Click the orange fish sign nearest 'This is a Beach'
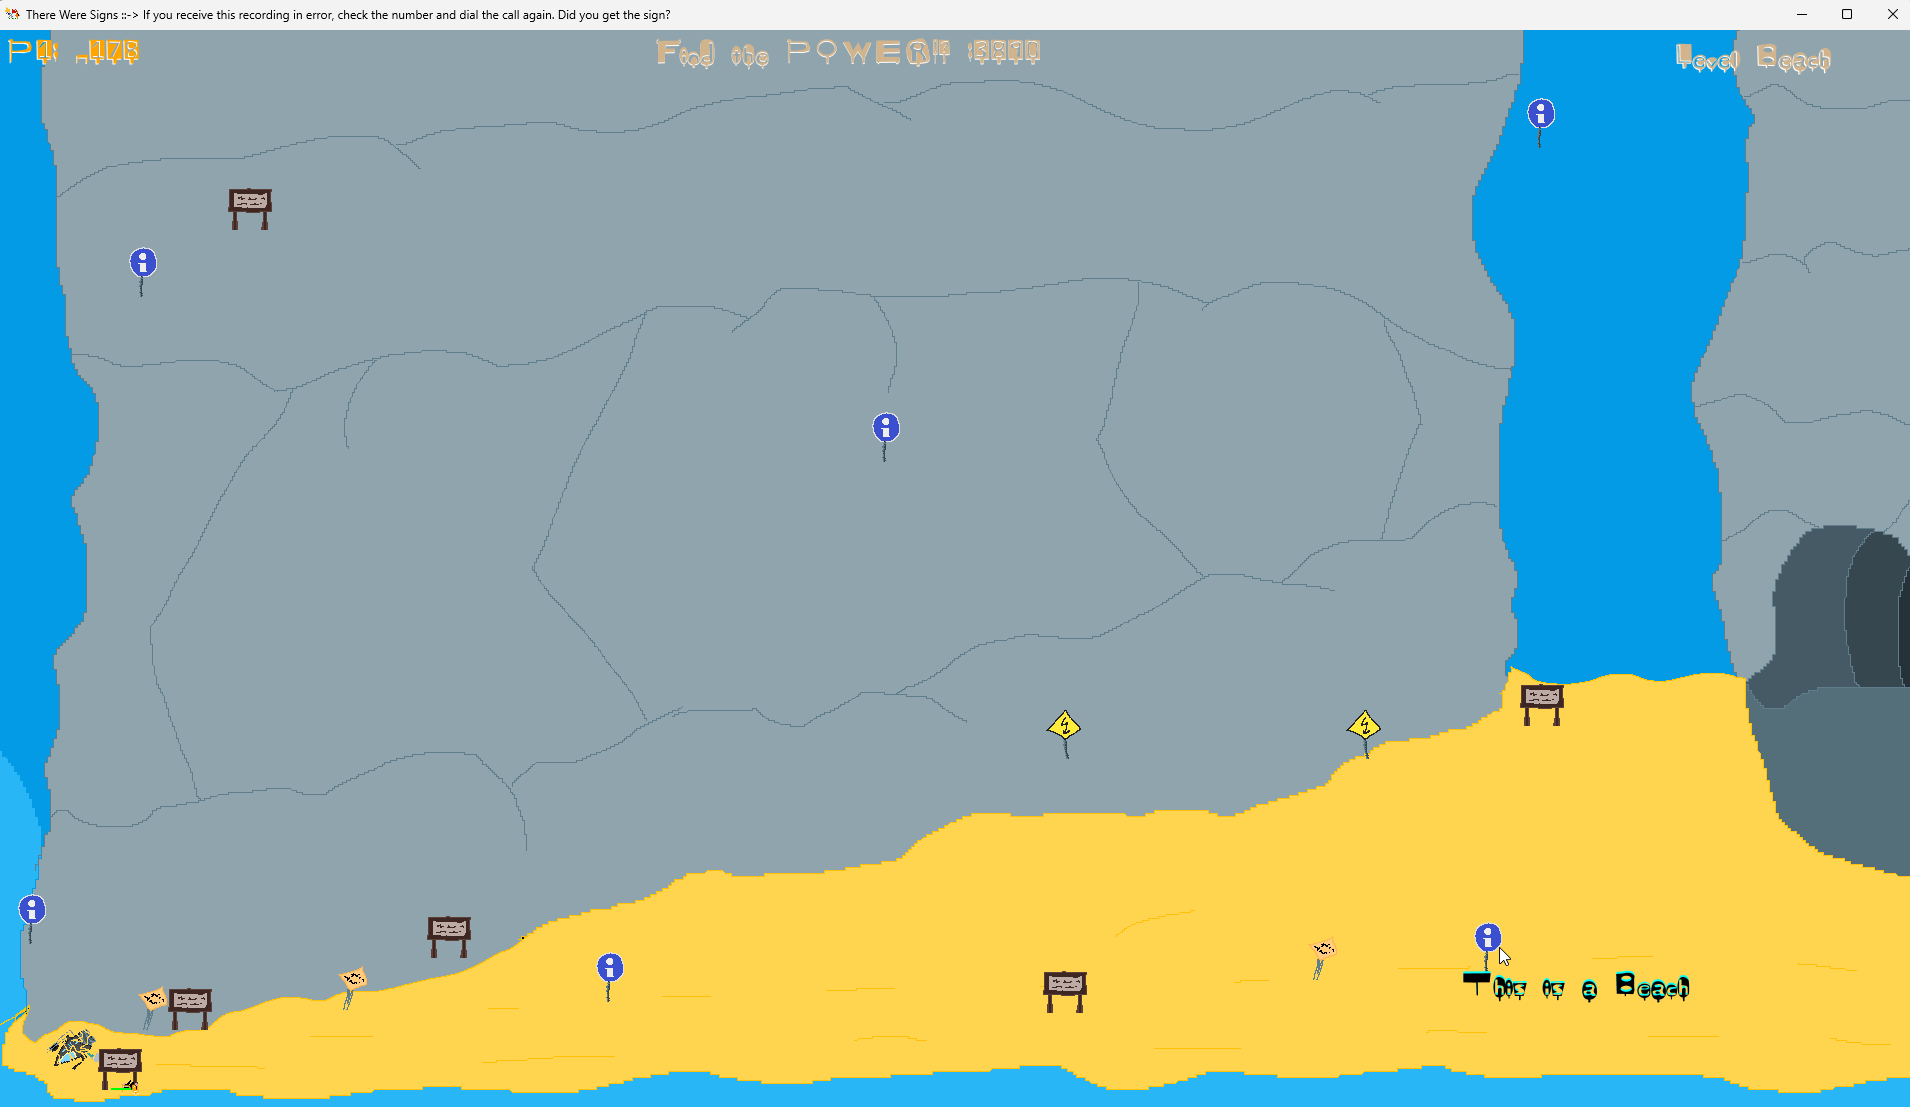Viewport: 1910px width, 1107px height. [1322, 958]
